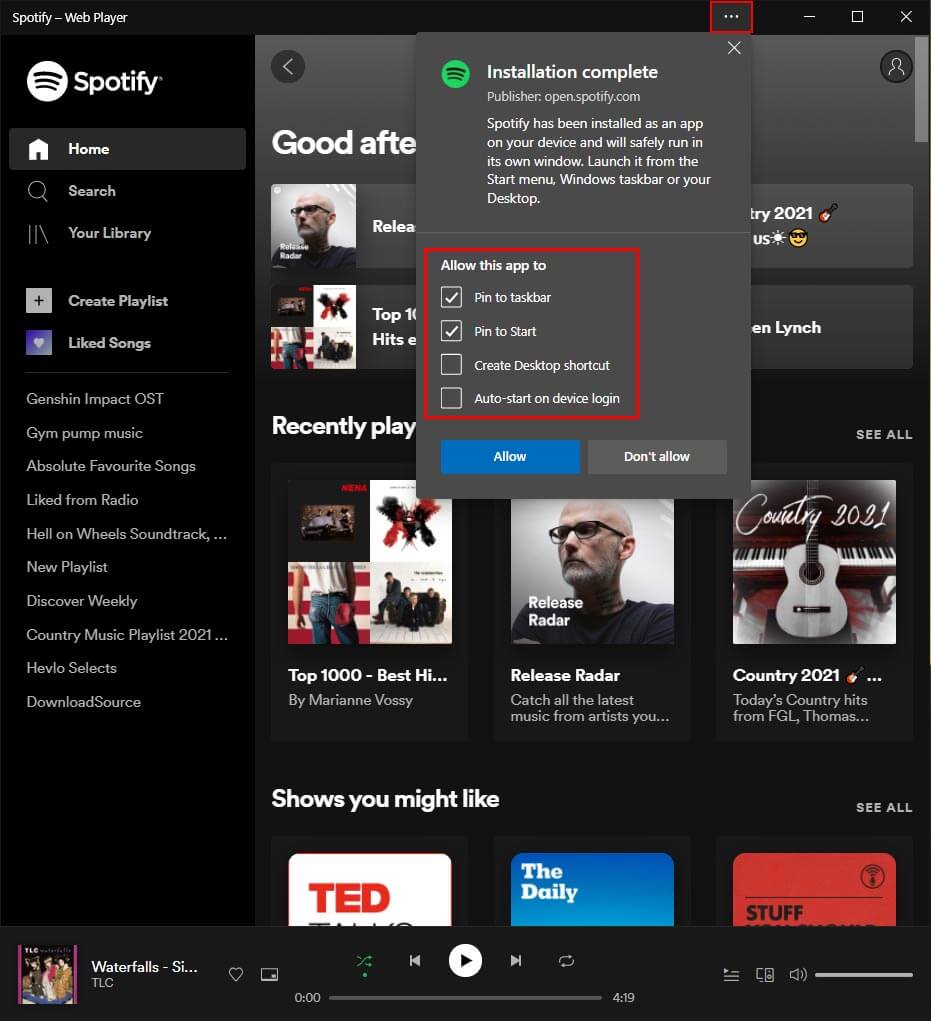Image resolution: width=931 pixels, height=1021 pixels.
Task: Click the Spotify logo in sidebar
Action: [94, 81]
